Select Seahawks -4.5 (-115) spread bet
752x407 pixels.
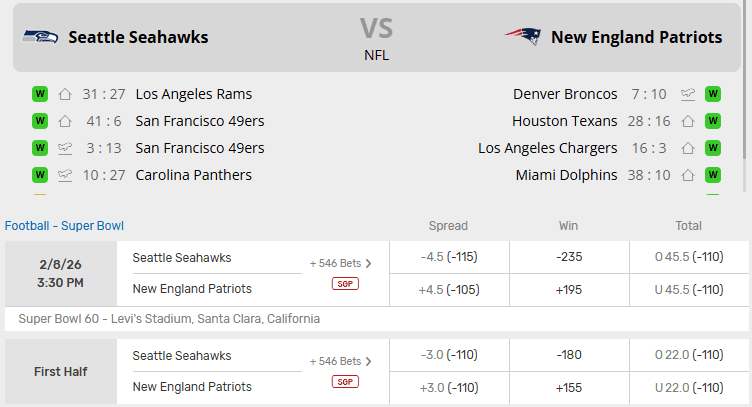point(449,257)
